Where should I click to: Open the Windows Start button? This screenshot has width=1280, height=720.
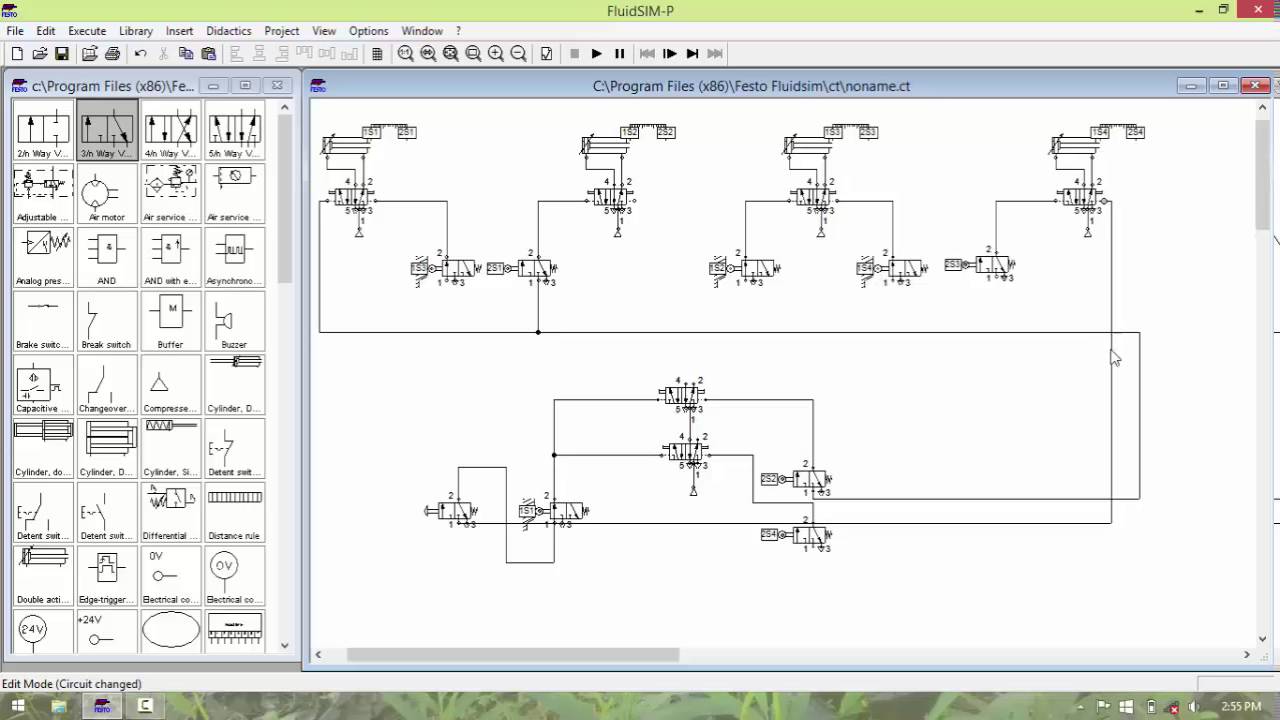[x=17, y=706]
